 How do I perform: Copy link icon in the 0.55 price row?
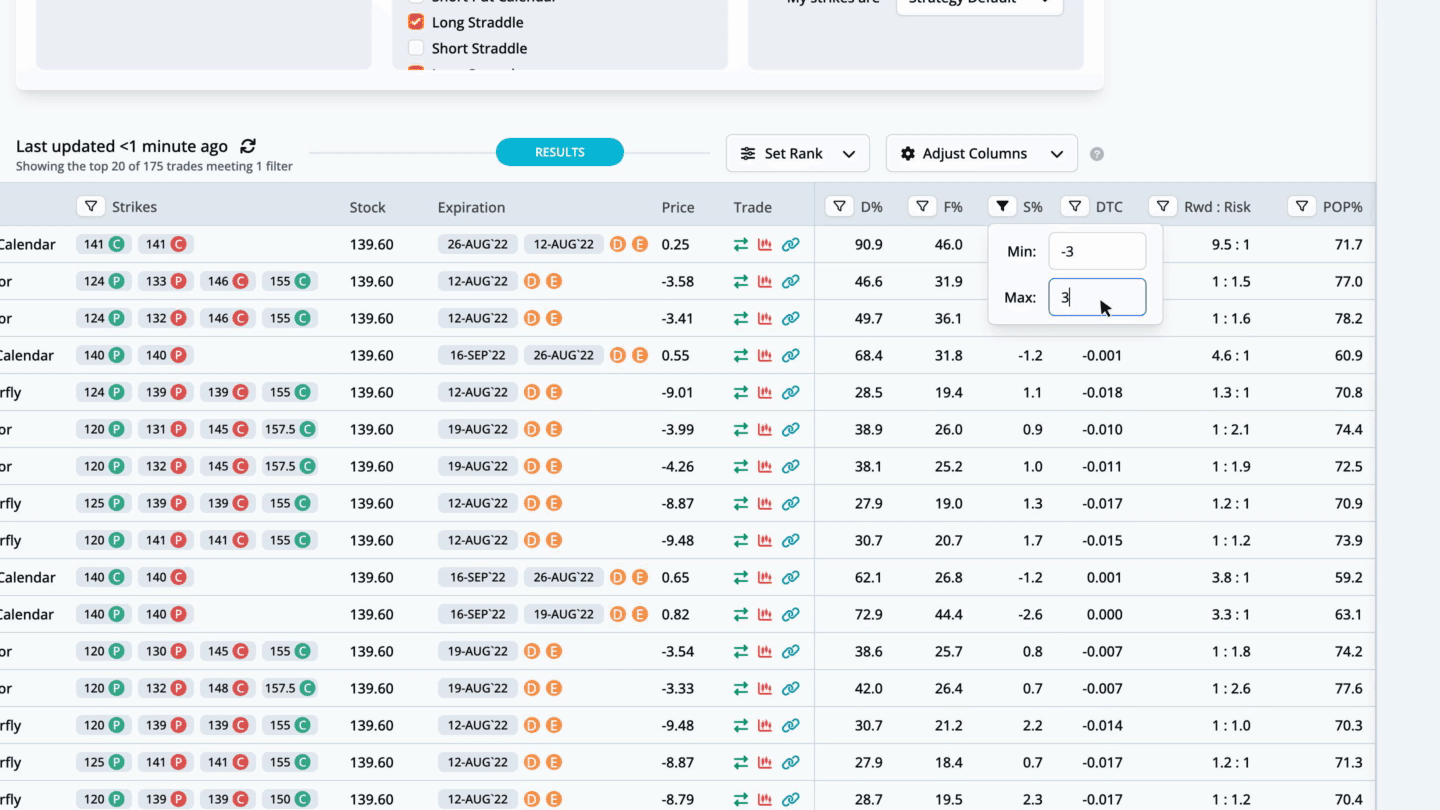point(790,355)
